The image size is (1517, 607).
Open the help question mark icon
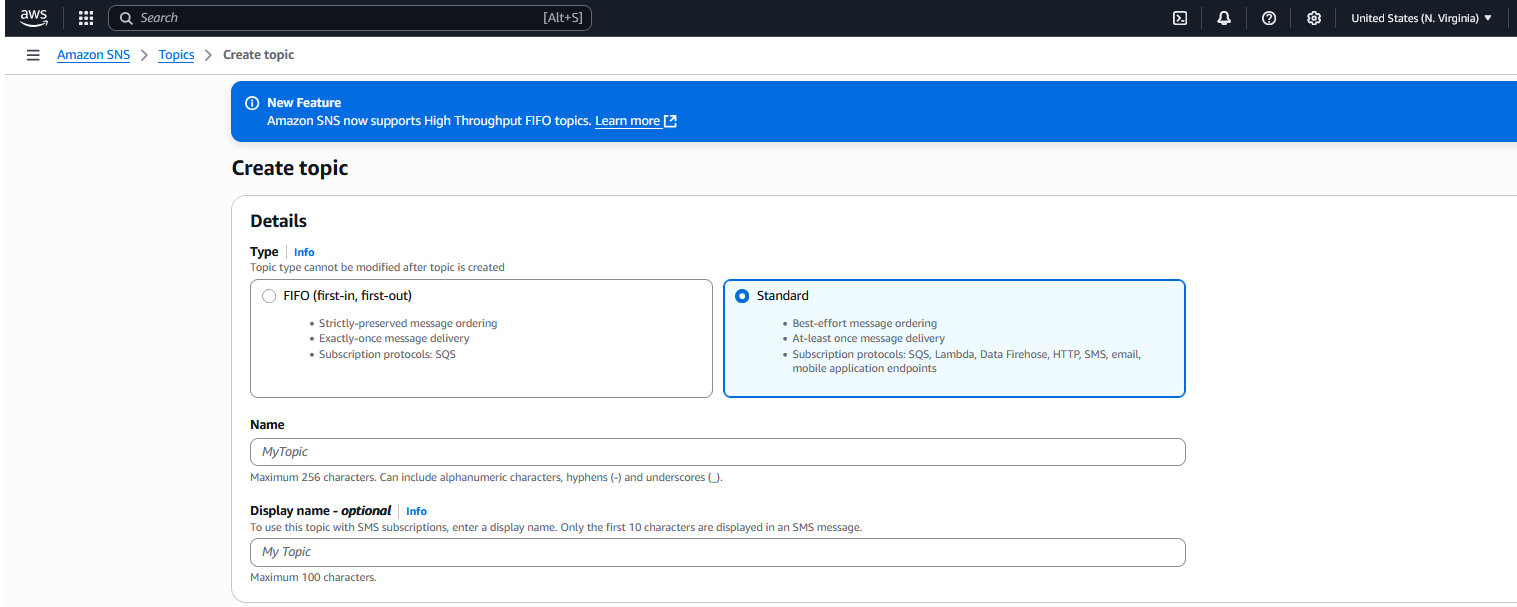click(x=1269, y=18)
